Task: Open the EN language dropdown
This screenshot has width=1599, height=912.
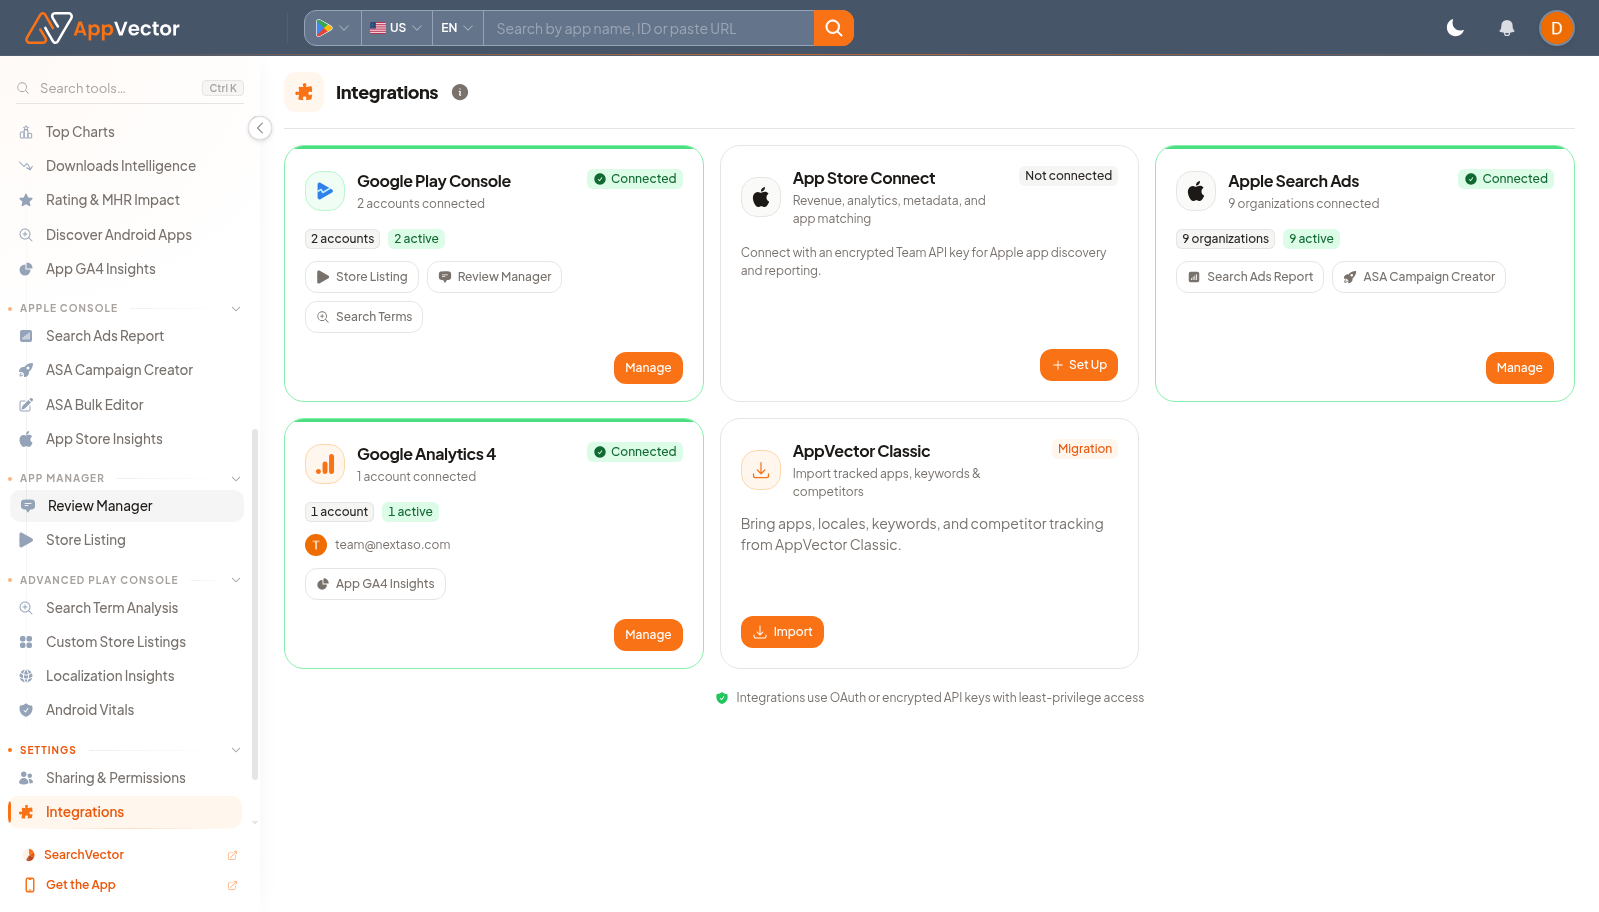Action: tap(457, 28)
